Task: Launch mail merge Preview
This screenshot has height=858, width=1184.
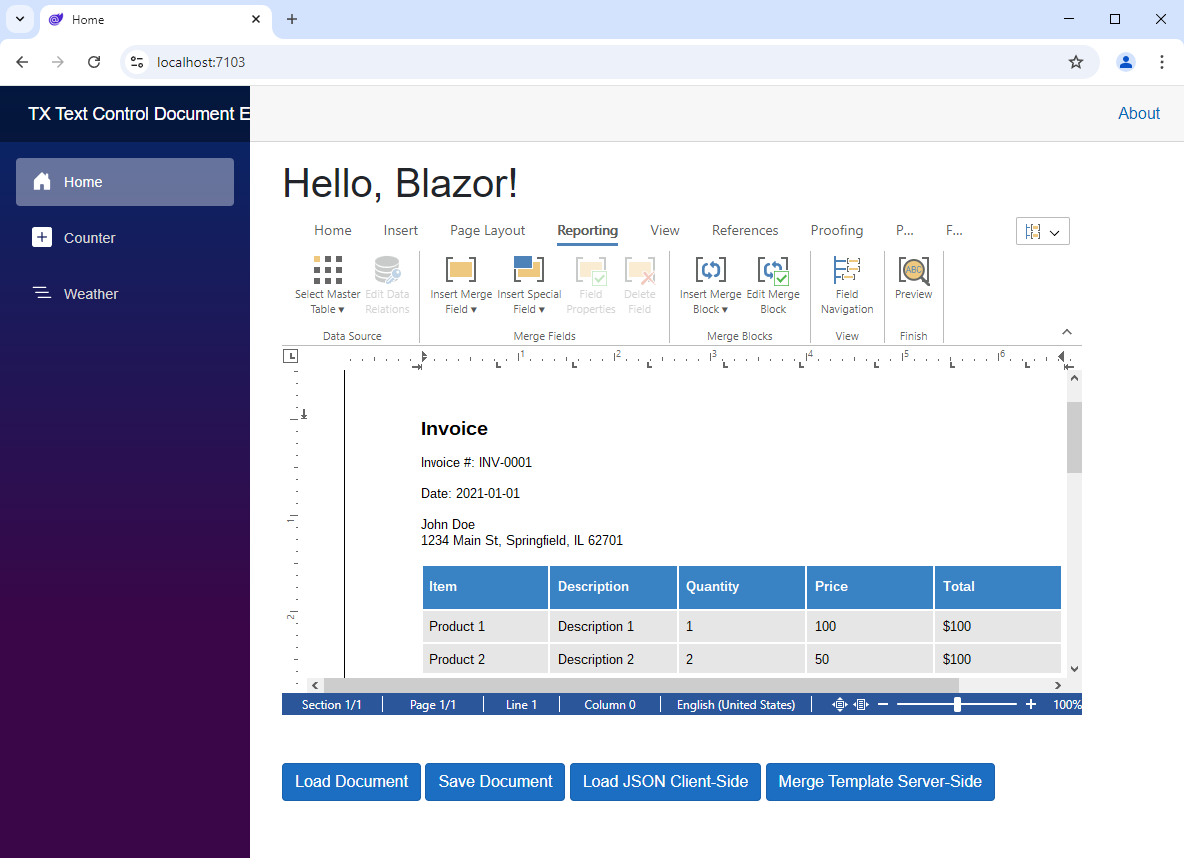Action: tap(913, 277)
